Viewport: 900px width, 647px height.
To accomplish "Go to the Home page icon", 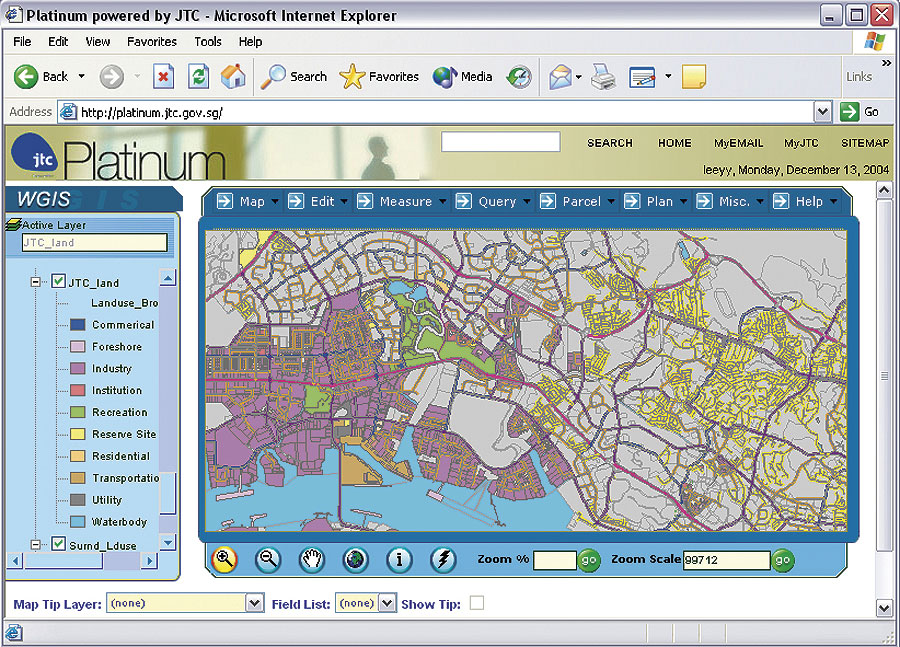I will coord(234,76).
